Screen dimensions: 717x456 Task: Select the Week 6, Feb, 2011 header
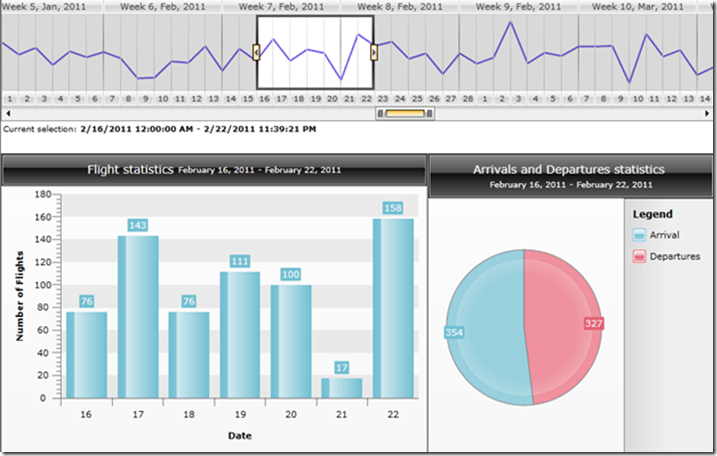point(162,7)
